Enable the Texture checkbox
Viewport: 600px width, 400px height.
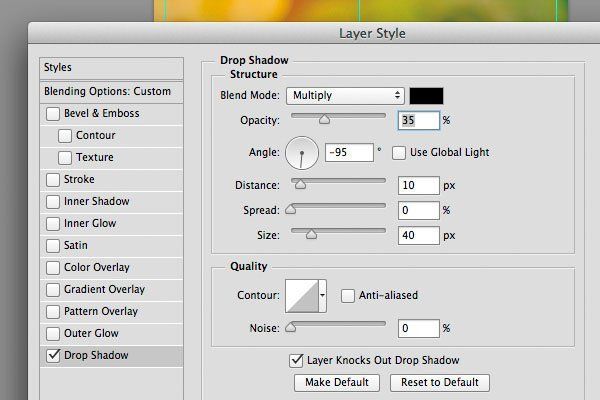coord(65,157)
